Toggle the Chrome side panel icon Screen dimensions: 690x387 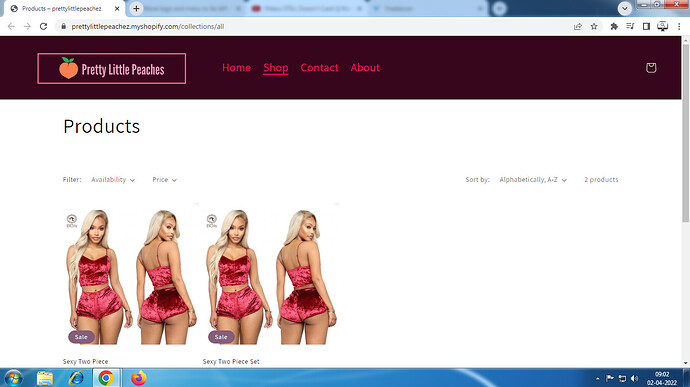[x=646, y=26]
